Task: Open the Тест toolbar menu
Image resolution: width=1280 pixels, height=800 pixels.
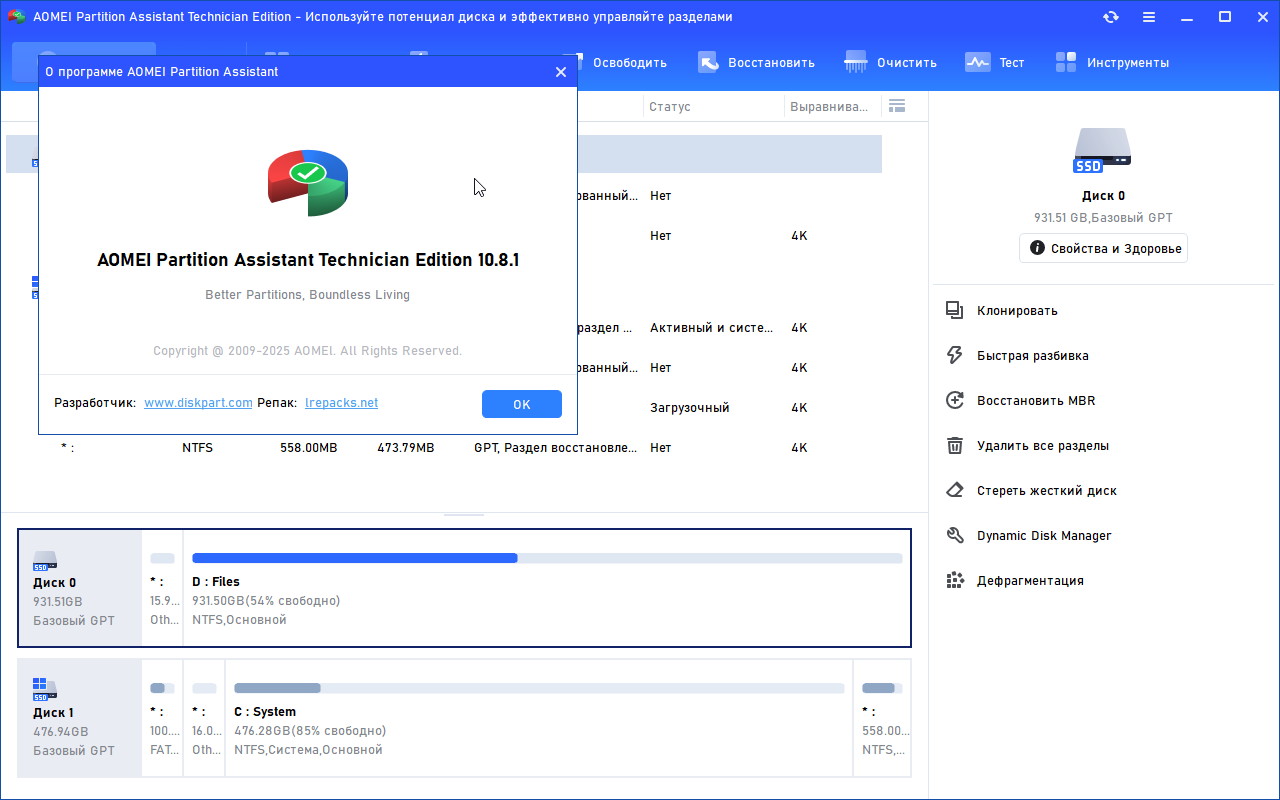Action: [995, 62]
